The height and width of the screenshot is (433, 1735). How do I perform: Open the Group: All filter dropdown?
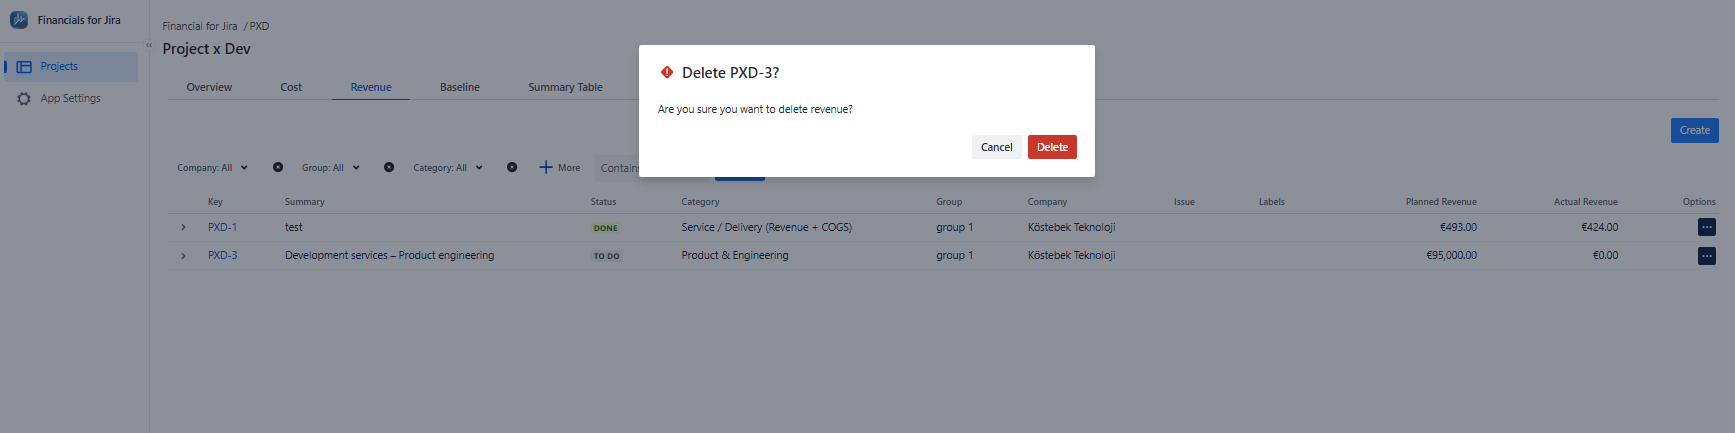tap(330, 168)
